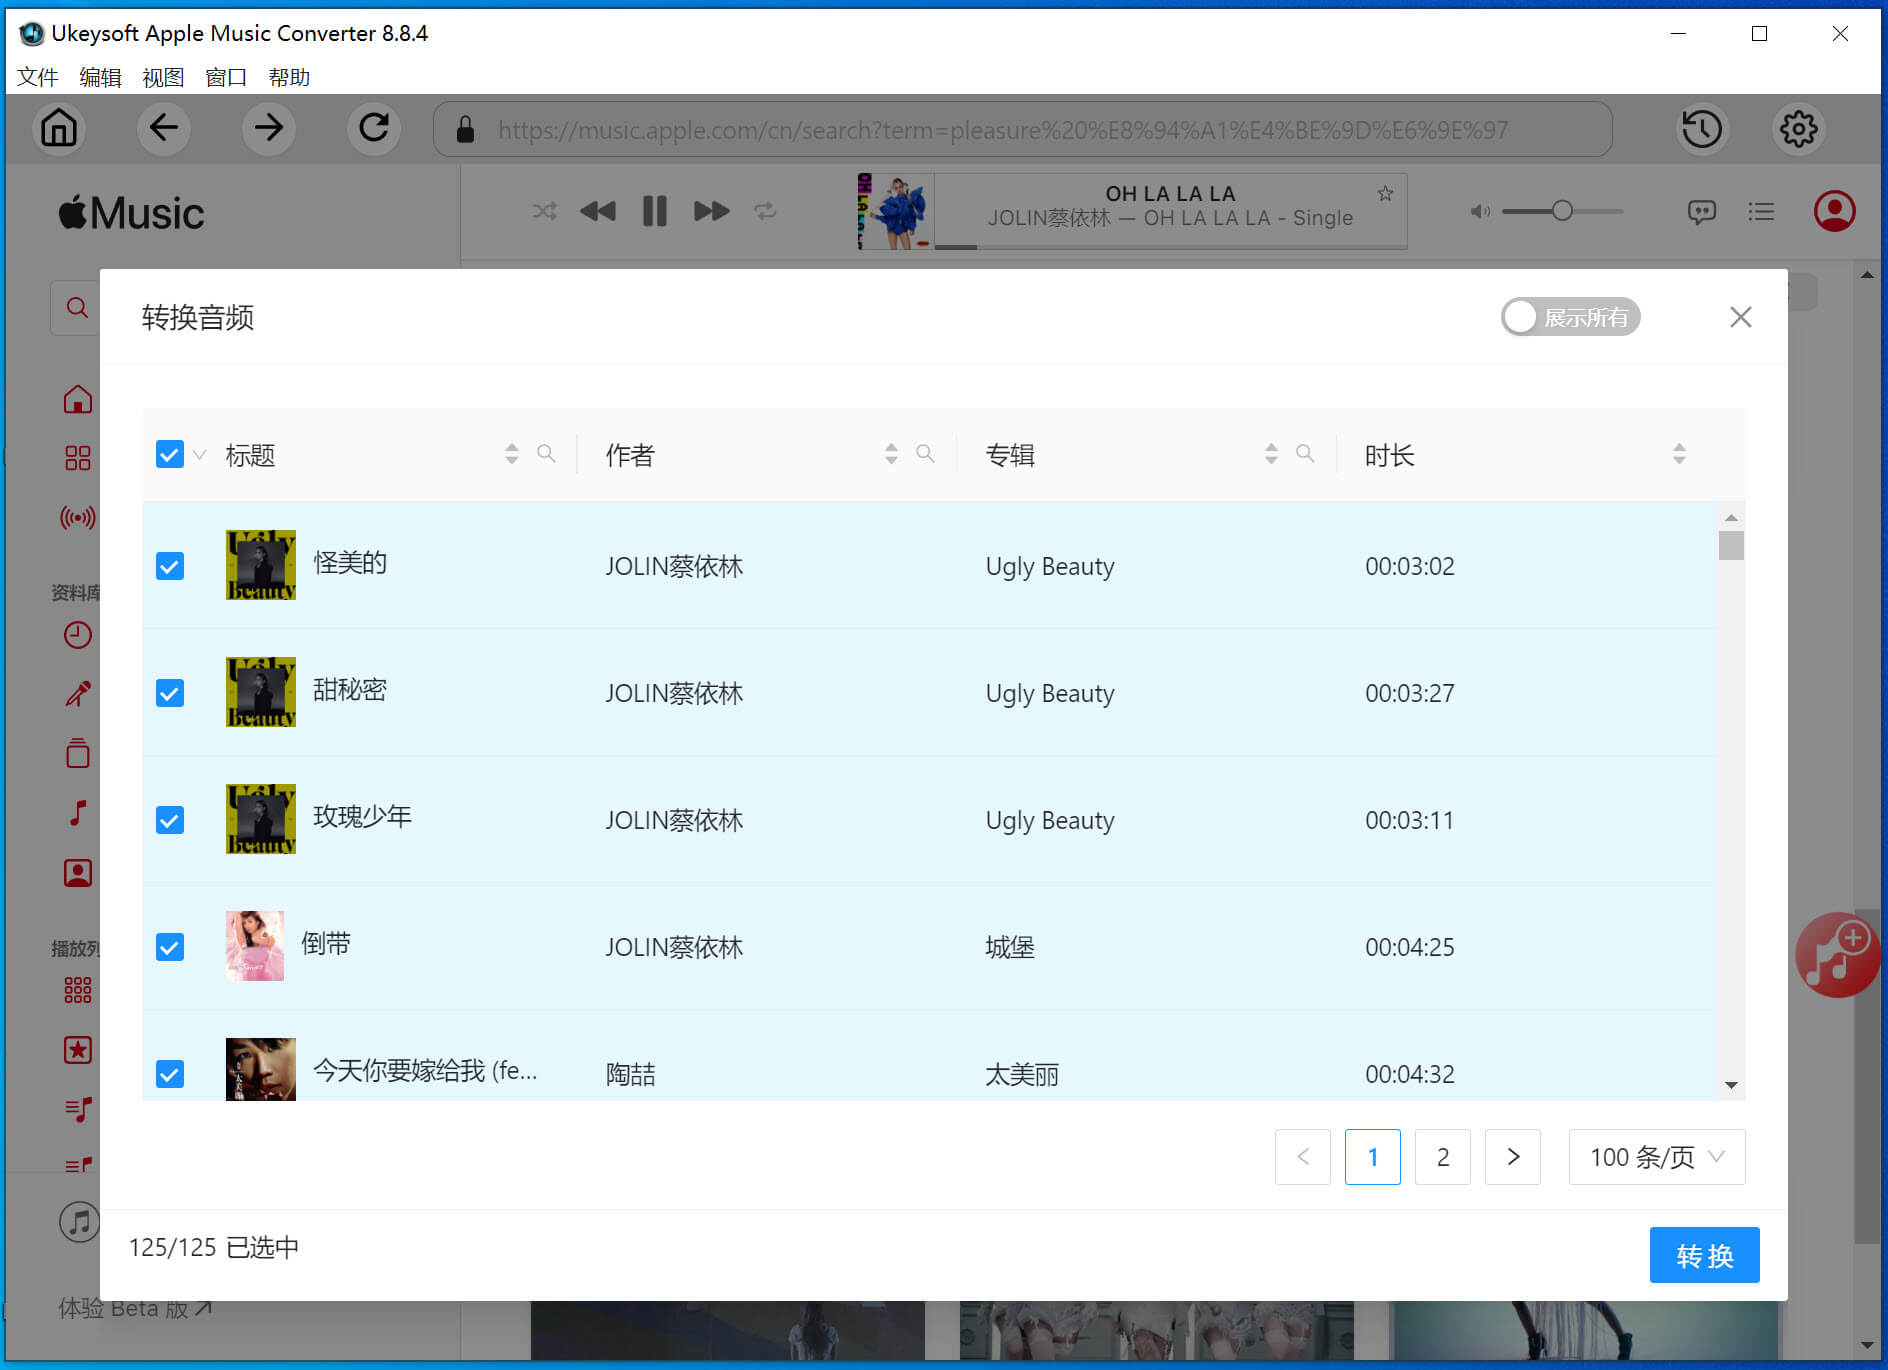Open Radio icon in sidebar

(77, 517)
